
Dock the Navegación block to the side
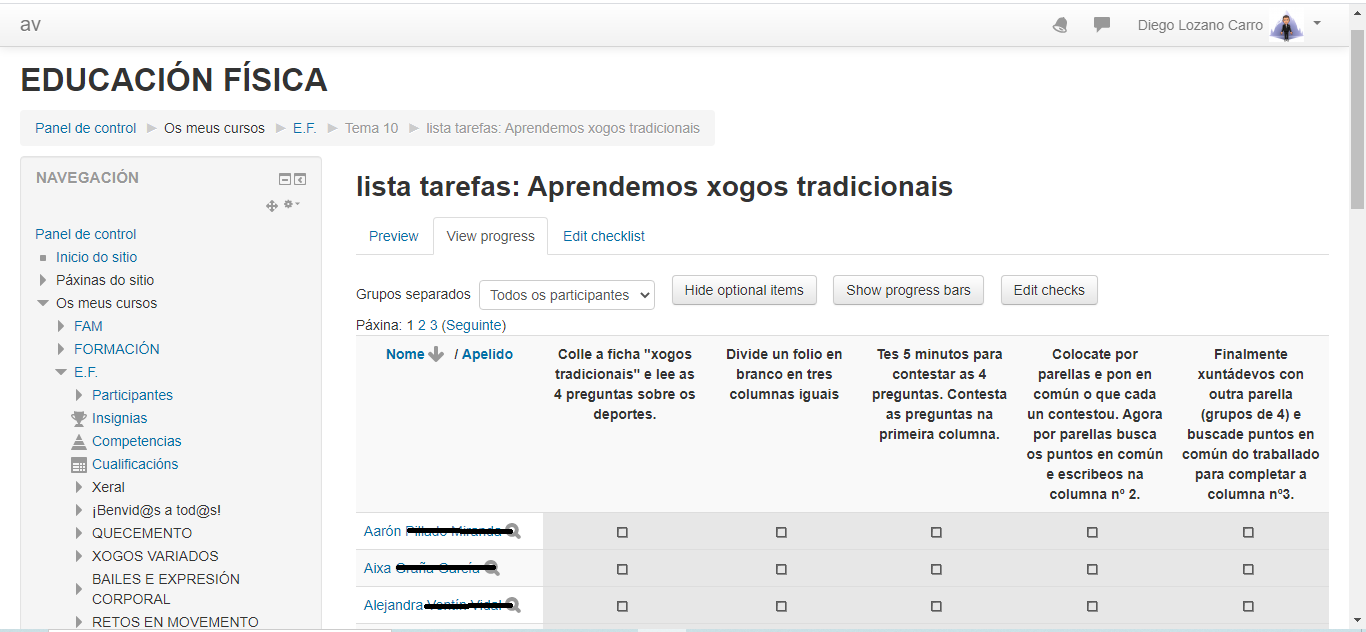point(300,179)
